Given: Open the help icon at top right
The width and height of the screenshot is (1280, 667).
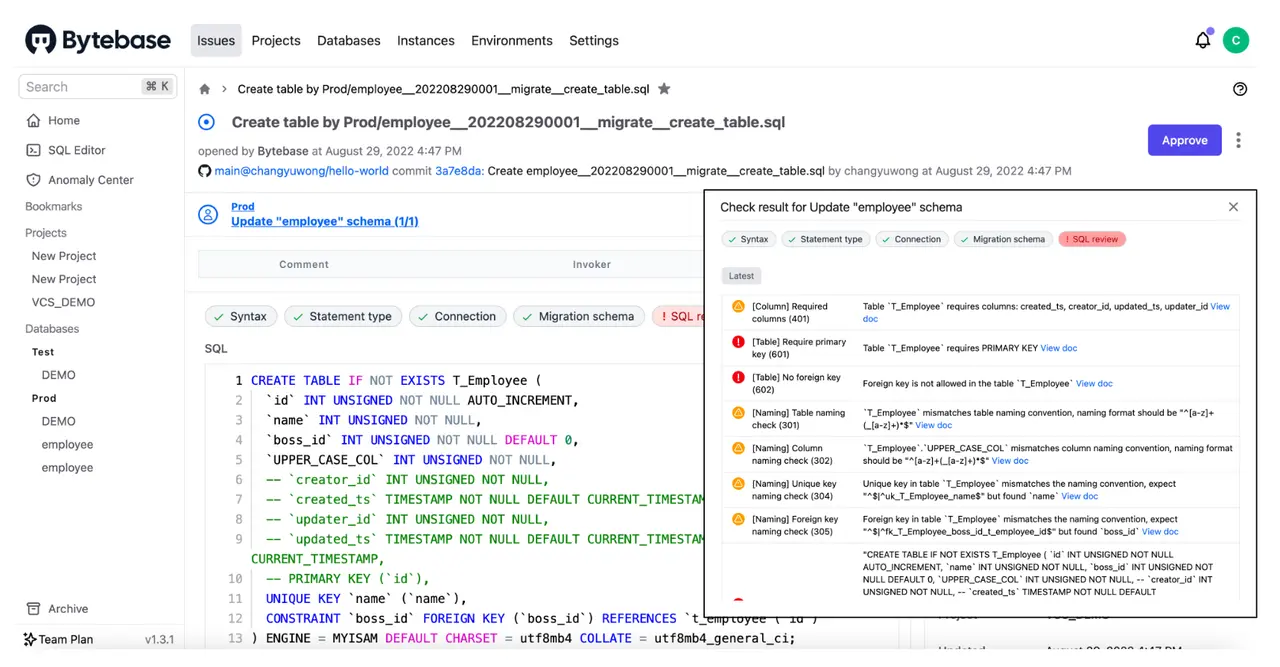Looking at the screenshot, I should (x=1240, y=89).
